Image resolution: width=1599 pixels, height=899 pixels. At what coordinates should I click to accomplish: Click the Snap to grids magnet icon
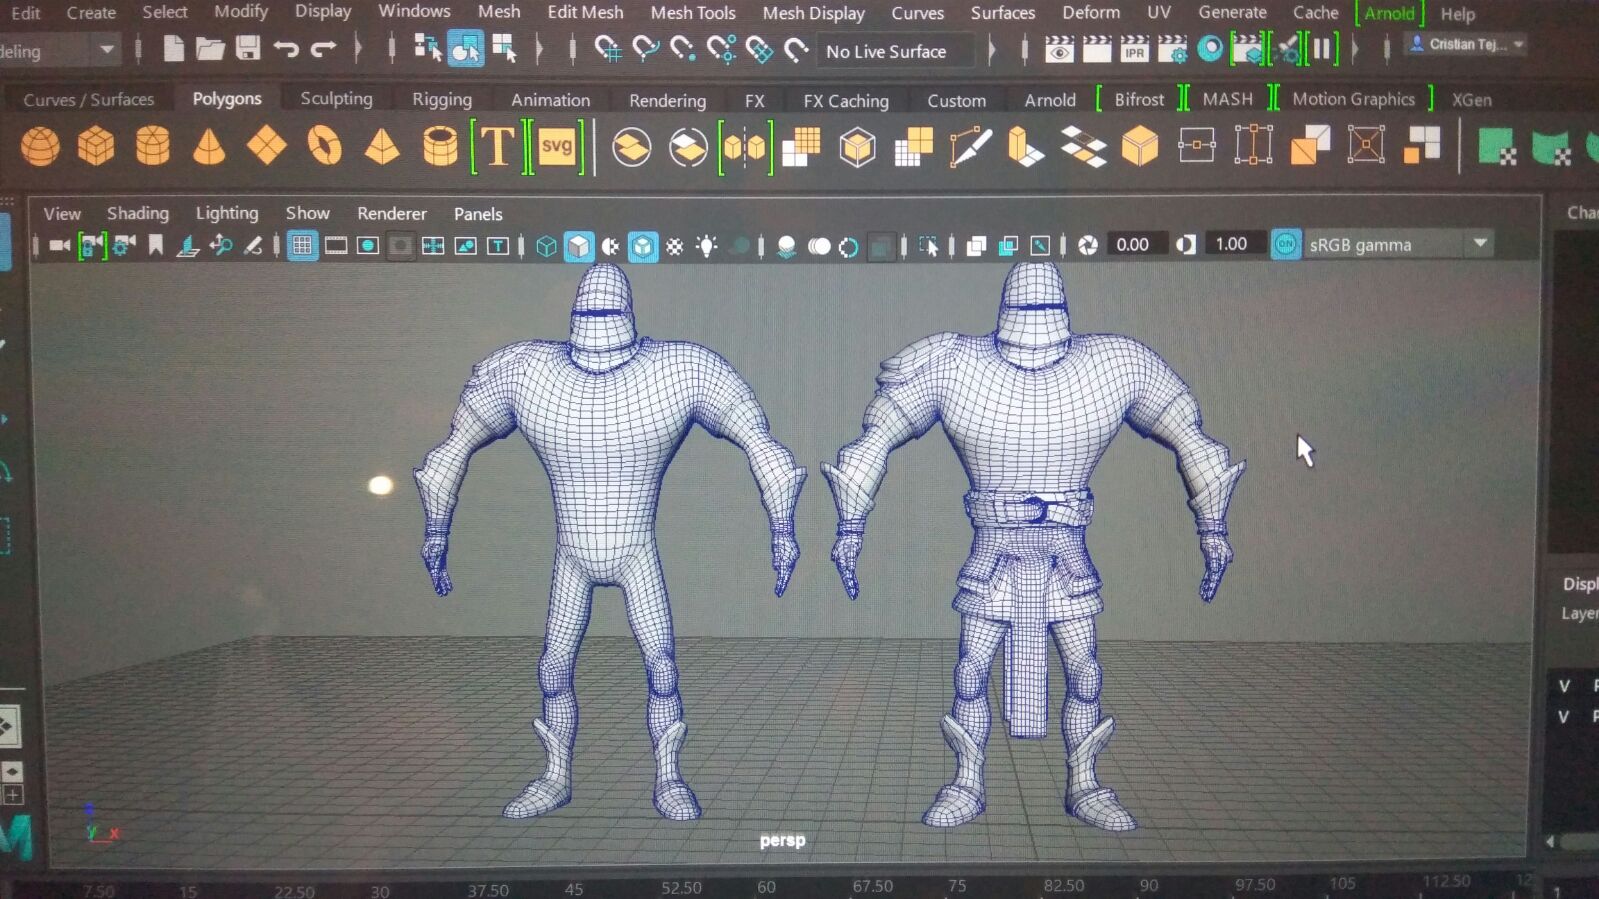pos(607,49)
